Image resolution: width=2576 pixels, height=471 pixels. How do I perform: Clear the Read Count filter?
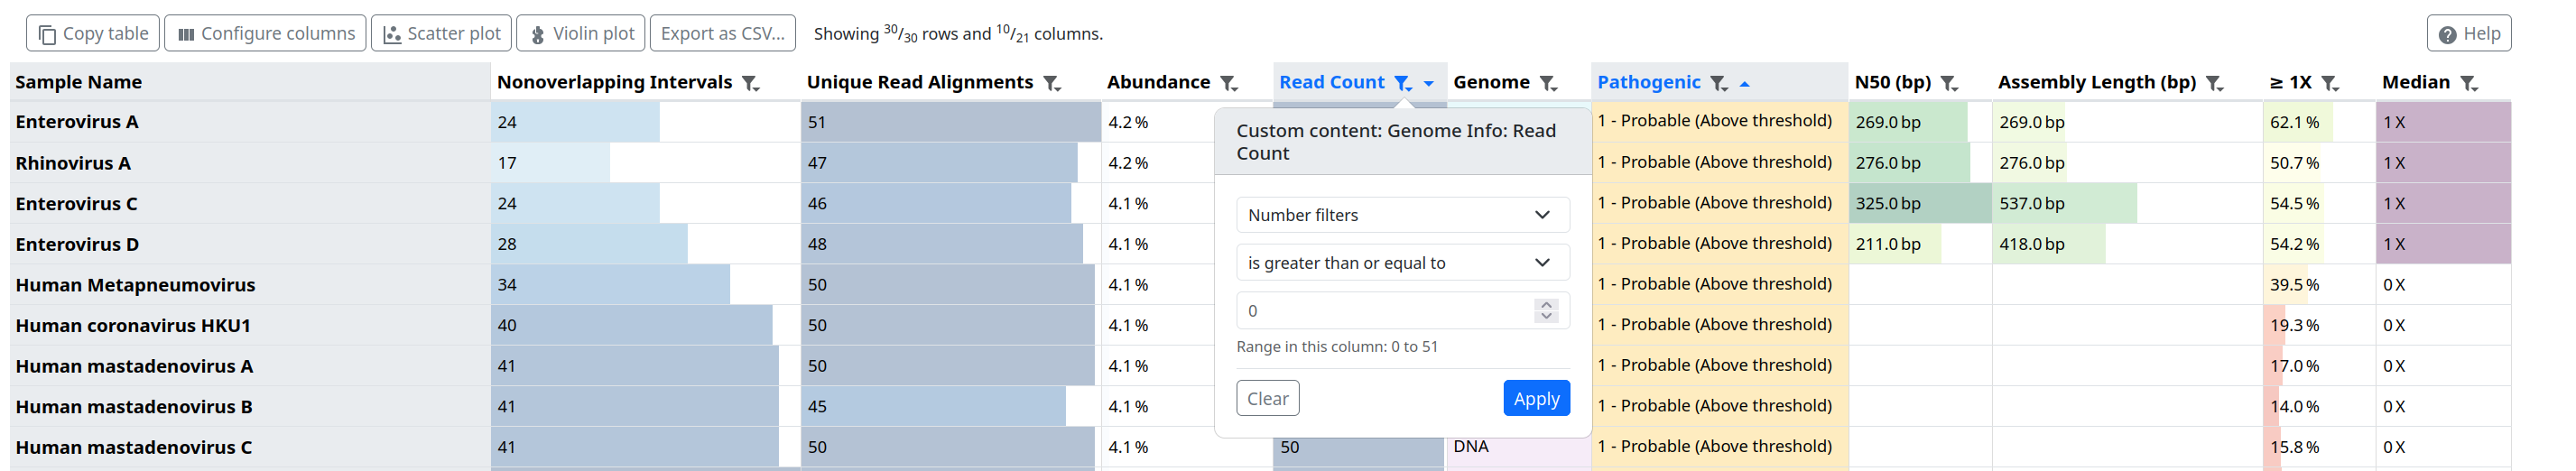[x=1267, y=398]
